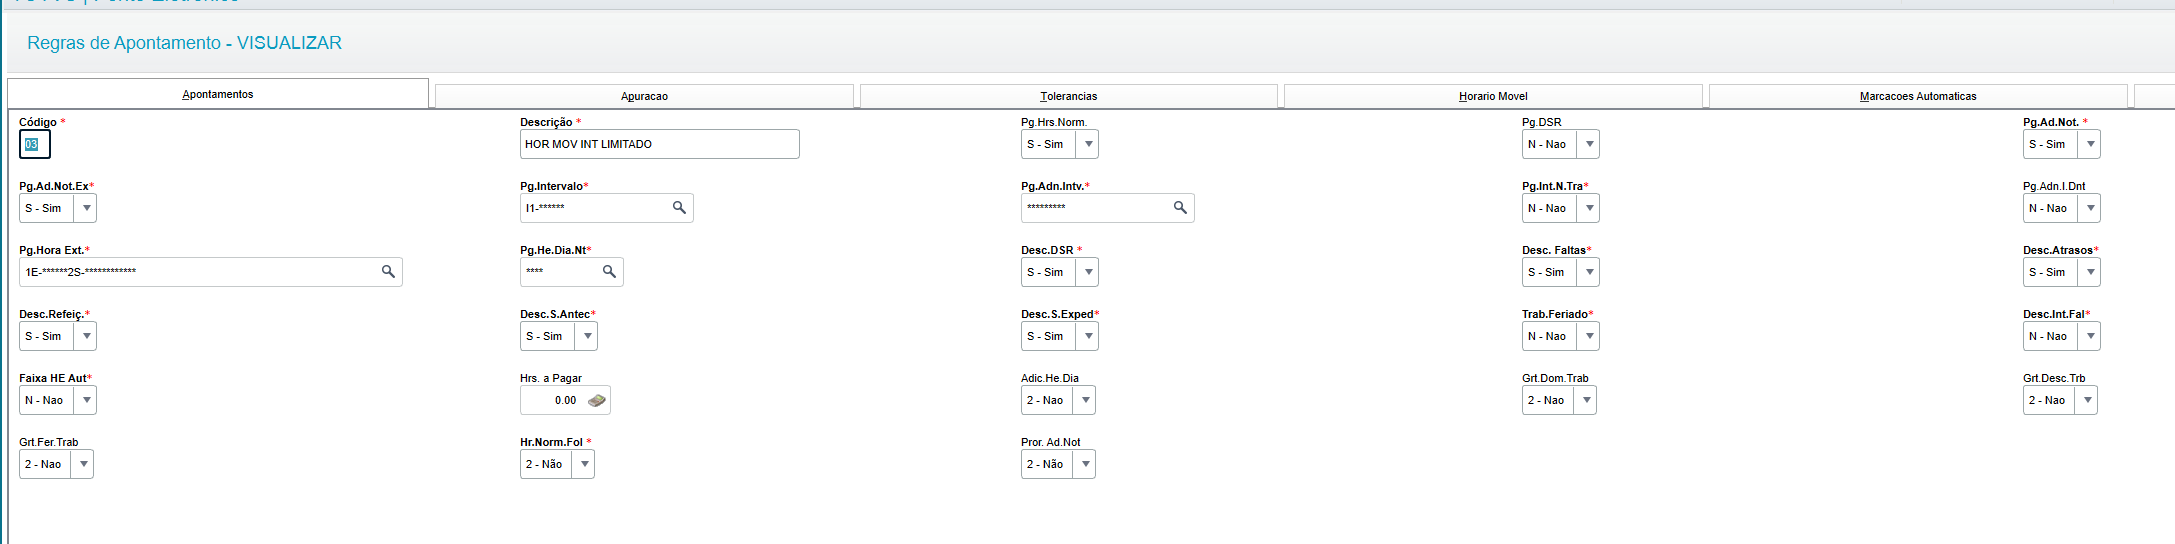This screenshot has width=2175, height=544.
Task: Expand the Pg.Hrs.Norm. dropdown
Action: 1088,144
